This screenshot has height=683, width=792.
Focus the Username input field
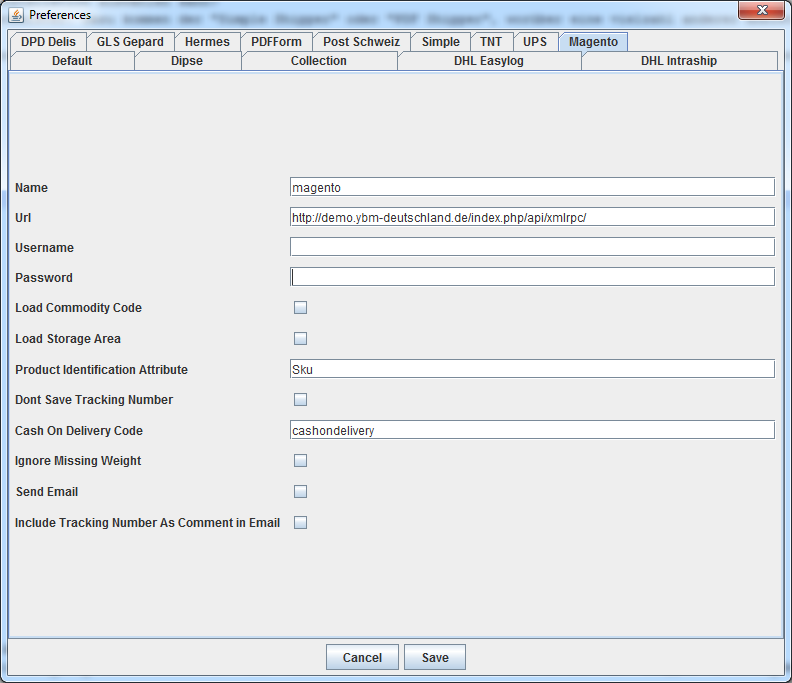532,247
